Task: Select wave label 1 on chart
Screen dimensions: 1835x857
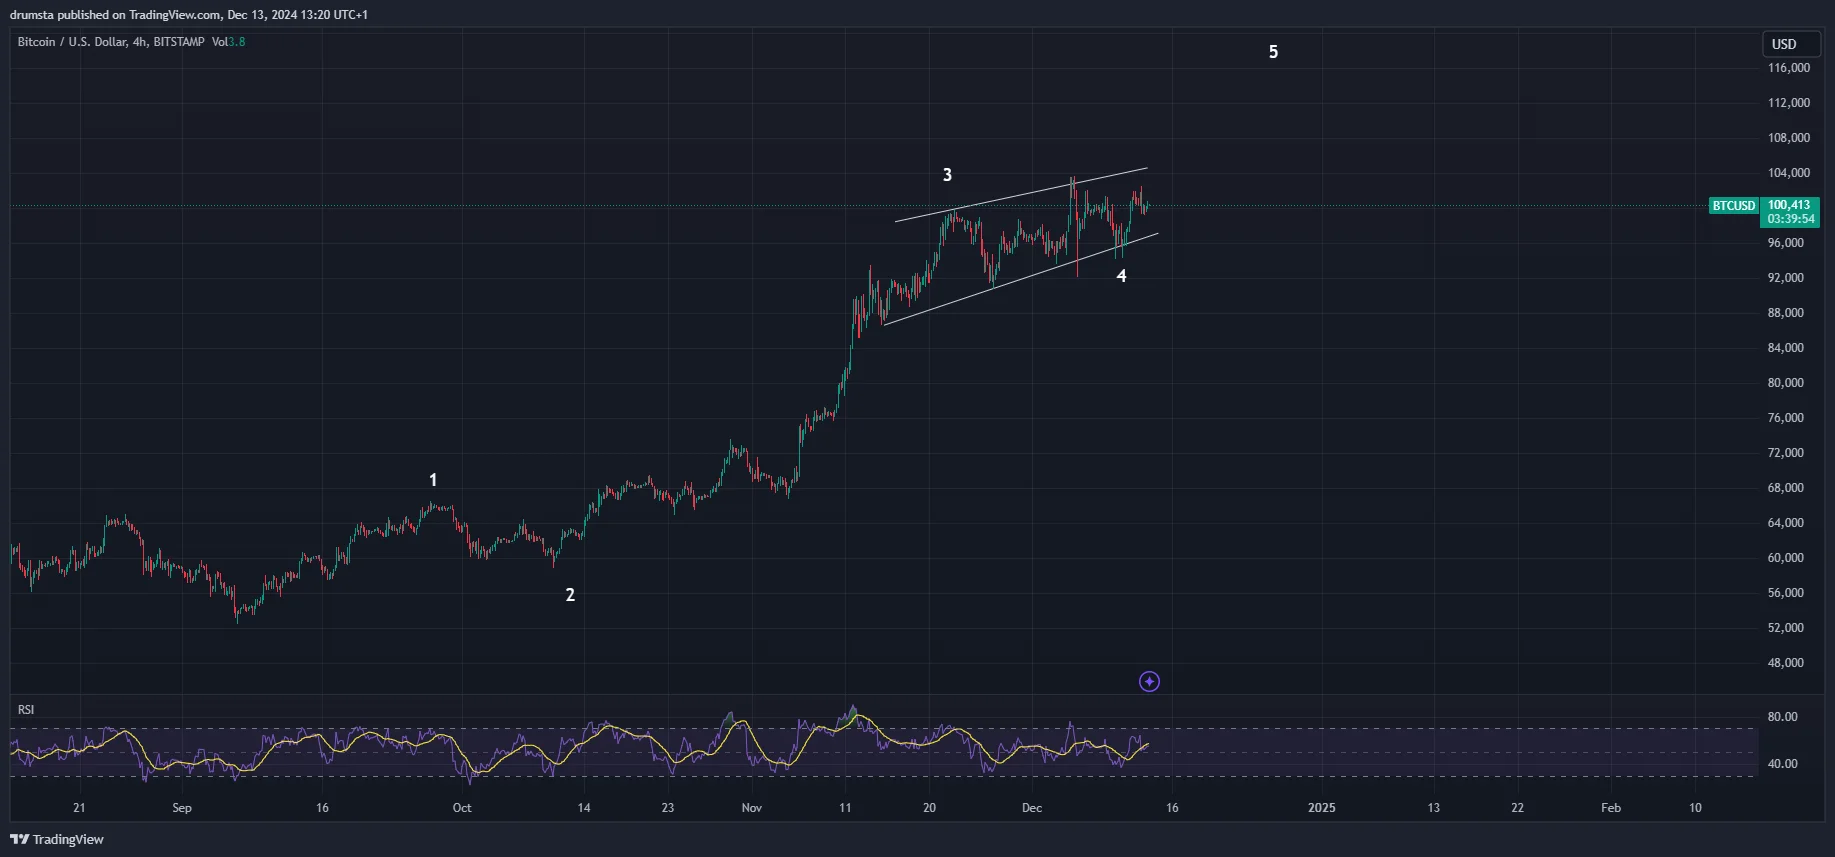Action: coord(433,480)
